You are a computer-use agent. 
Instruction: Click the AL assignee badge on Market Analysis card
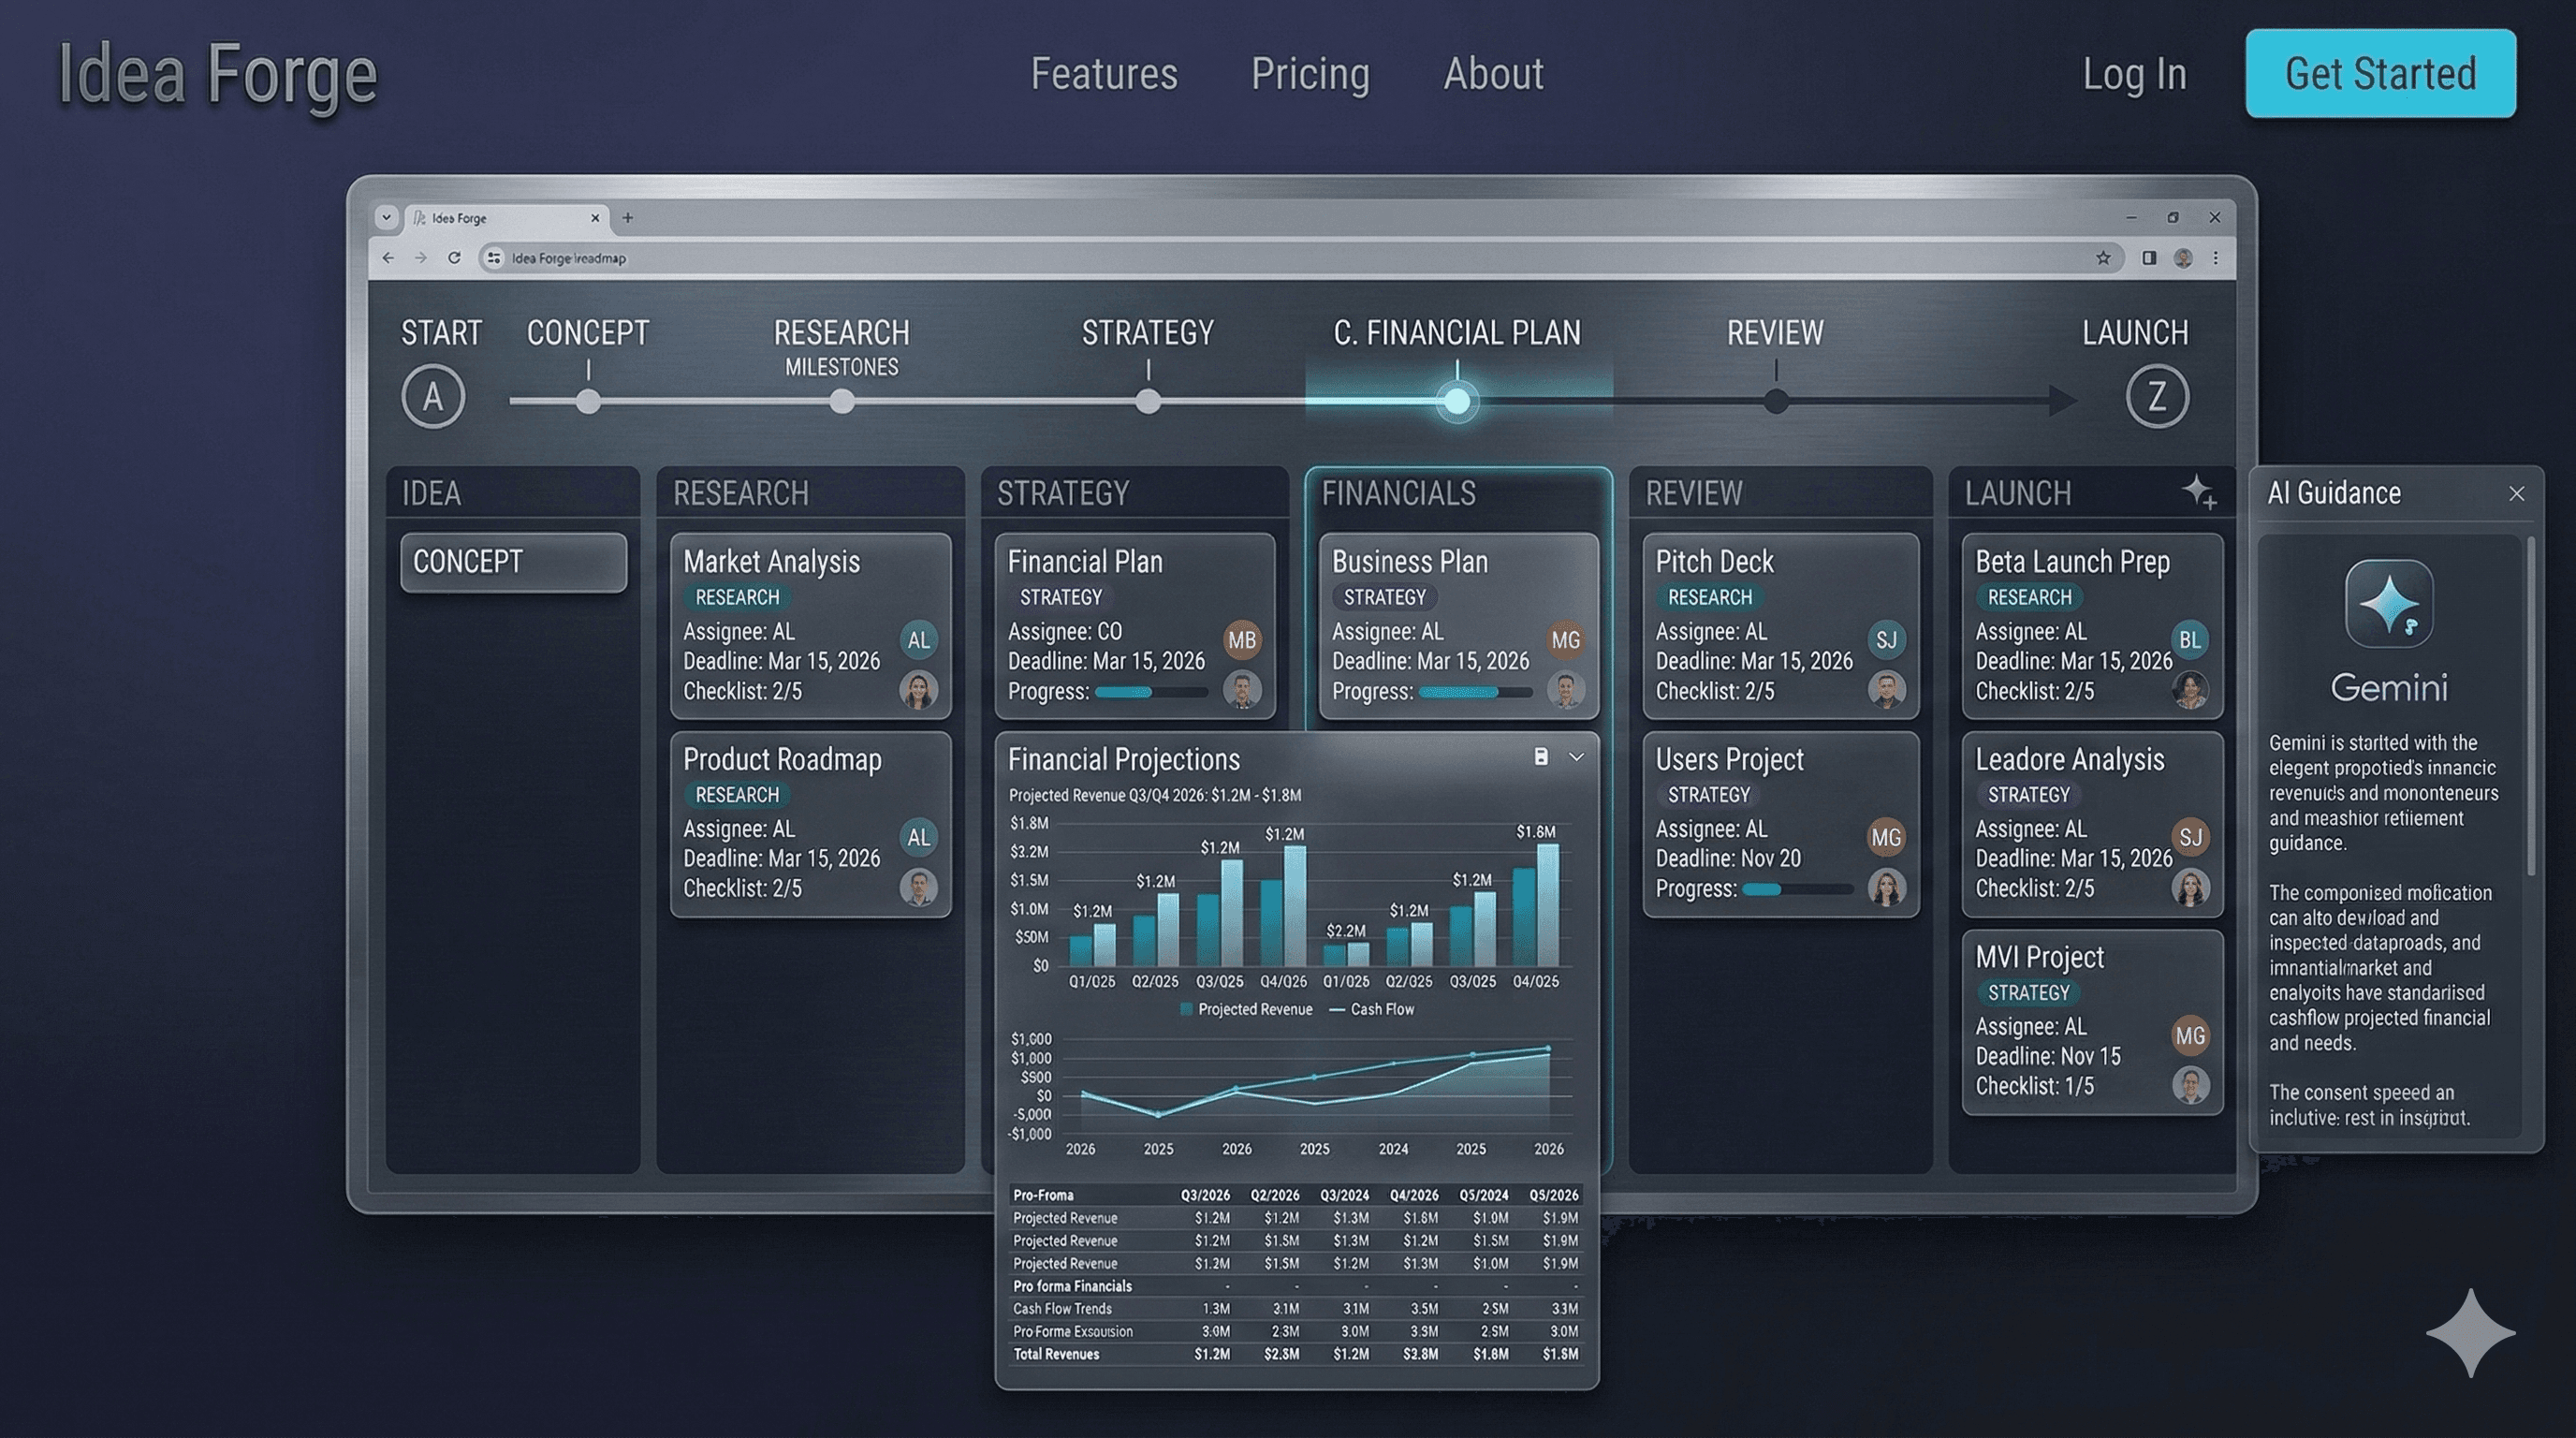point(917,640)
